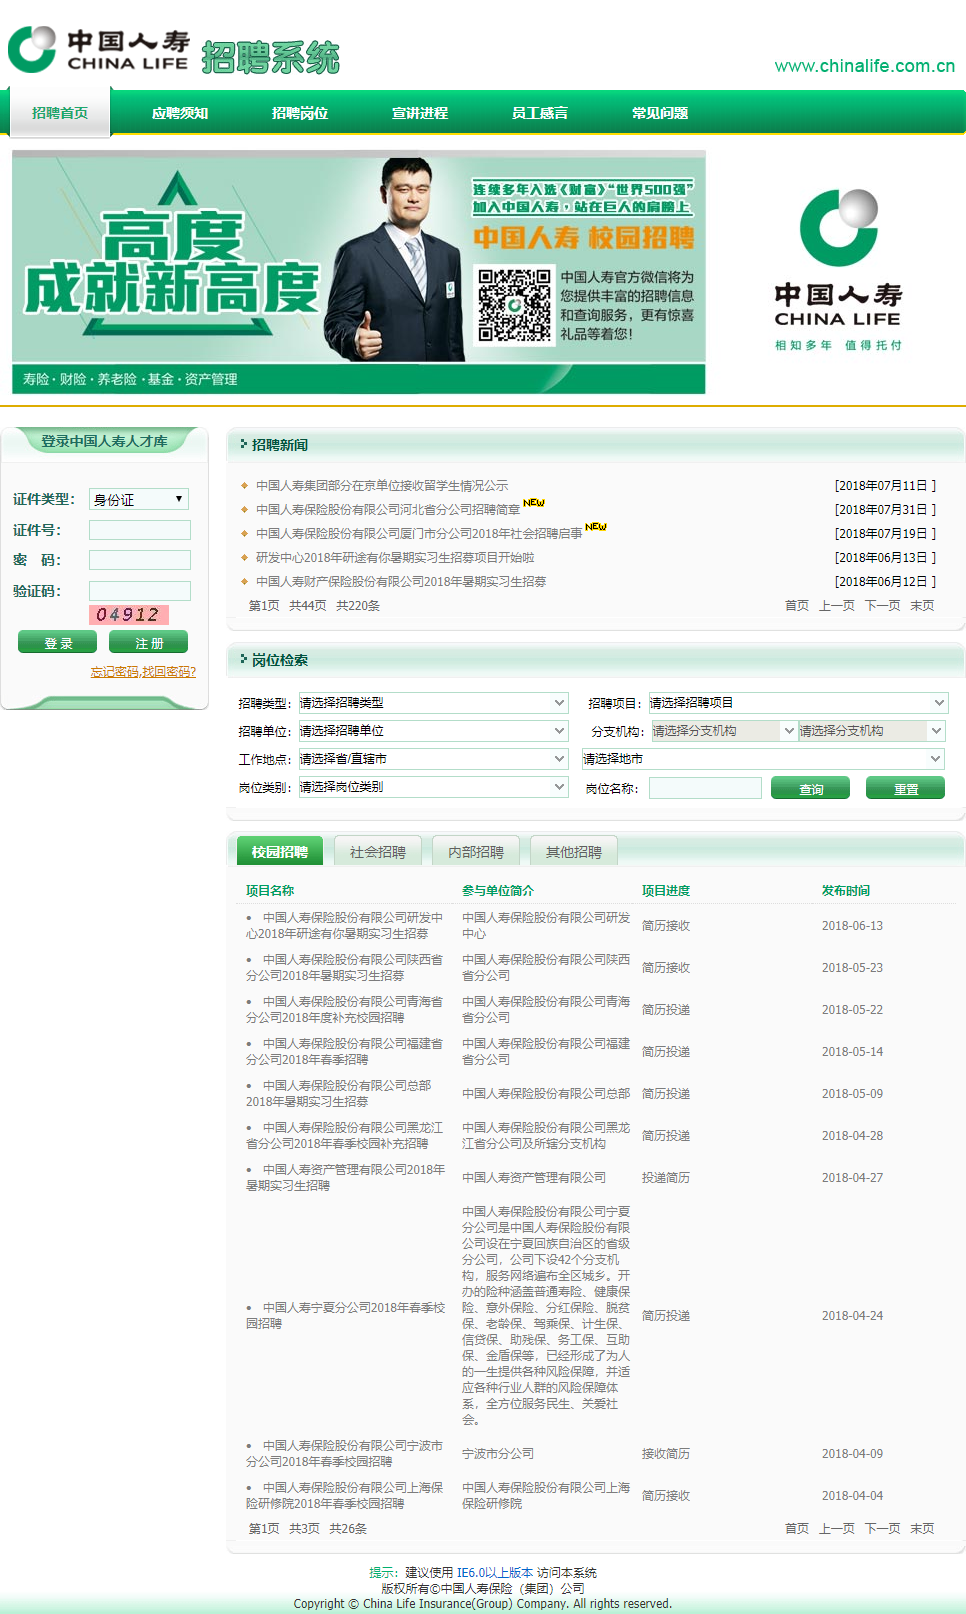Expand the 岗位类别 dropdown
Image resolution: width=966 pixels, height=1614 pixels.
point(433,787)
